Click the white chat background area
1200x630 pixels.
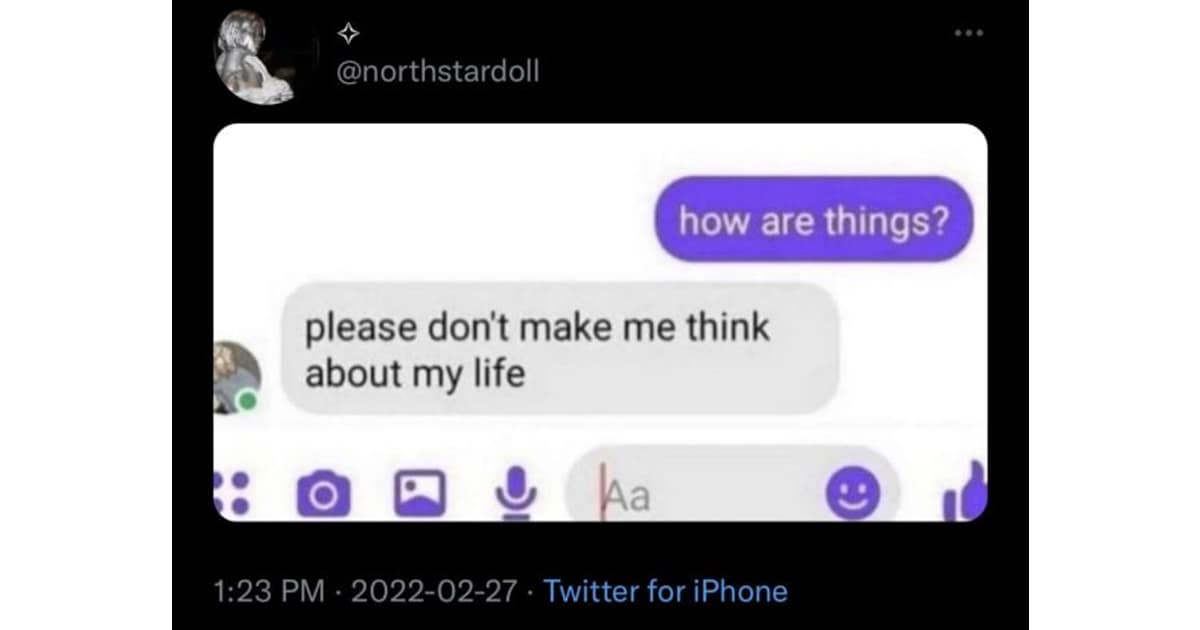[430, 200]
